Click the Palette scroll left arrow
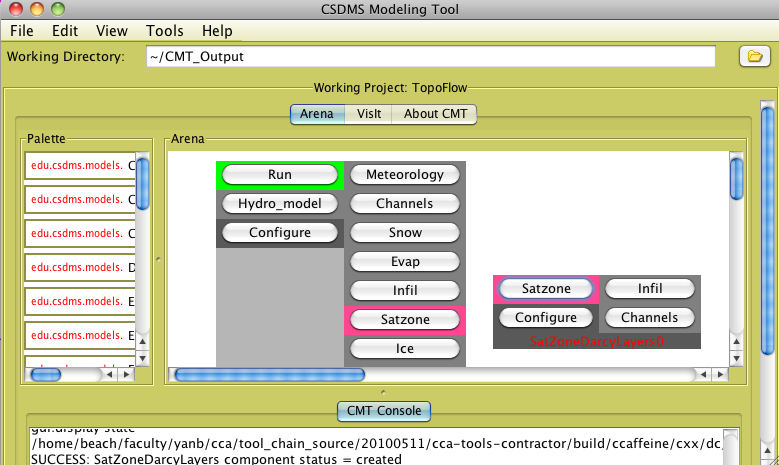The image size is (779, 465). point(110,375)
